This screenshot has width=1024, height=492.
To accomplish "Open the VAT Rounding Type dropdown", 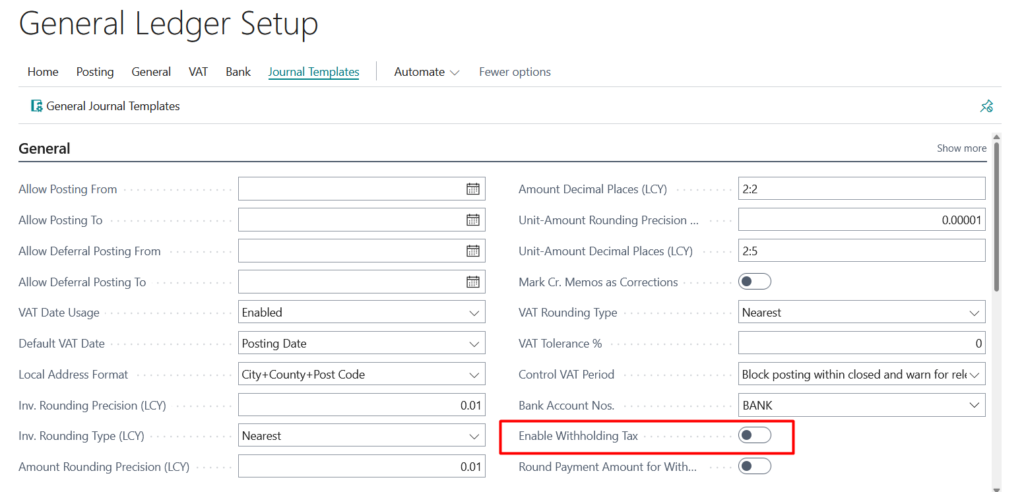I will tap(973, 313).
